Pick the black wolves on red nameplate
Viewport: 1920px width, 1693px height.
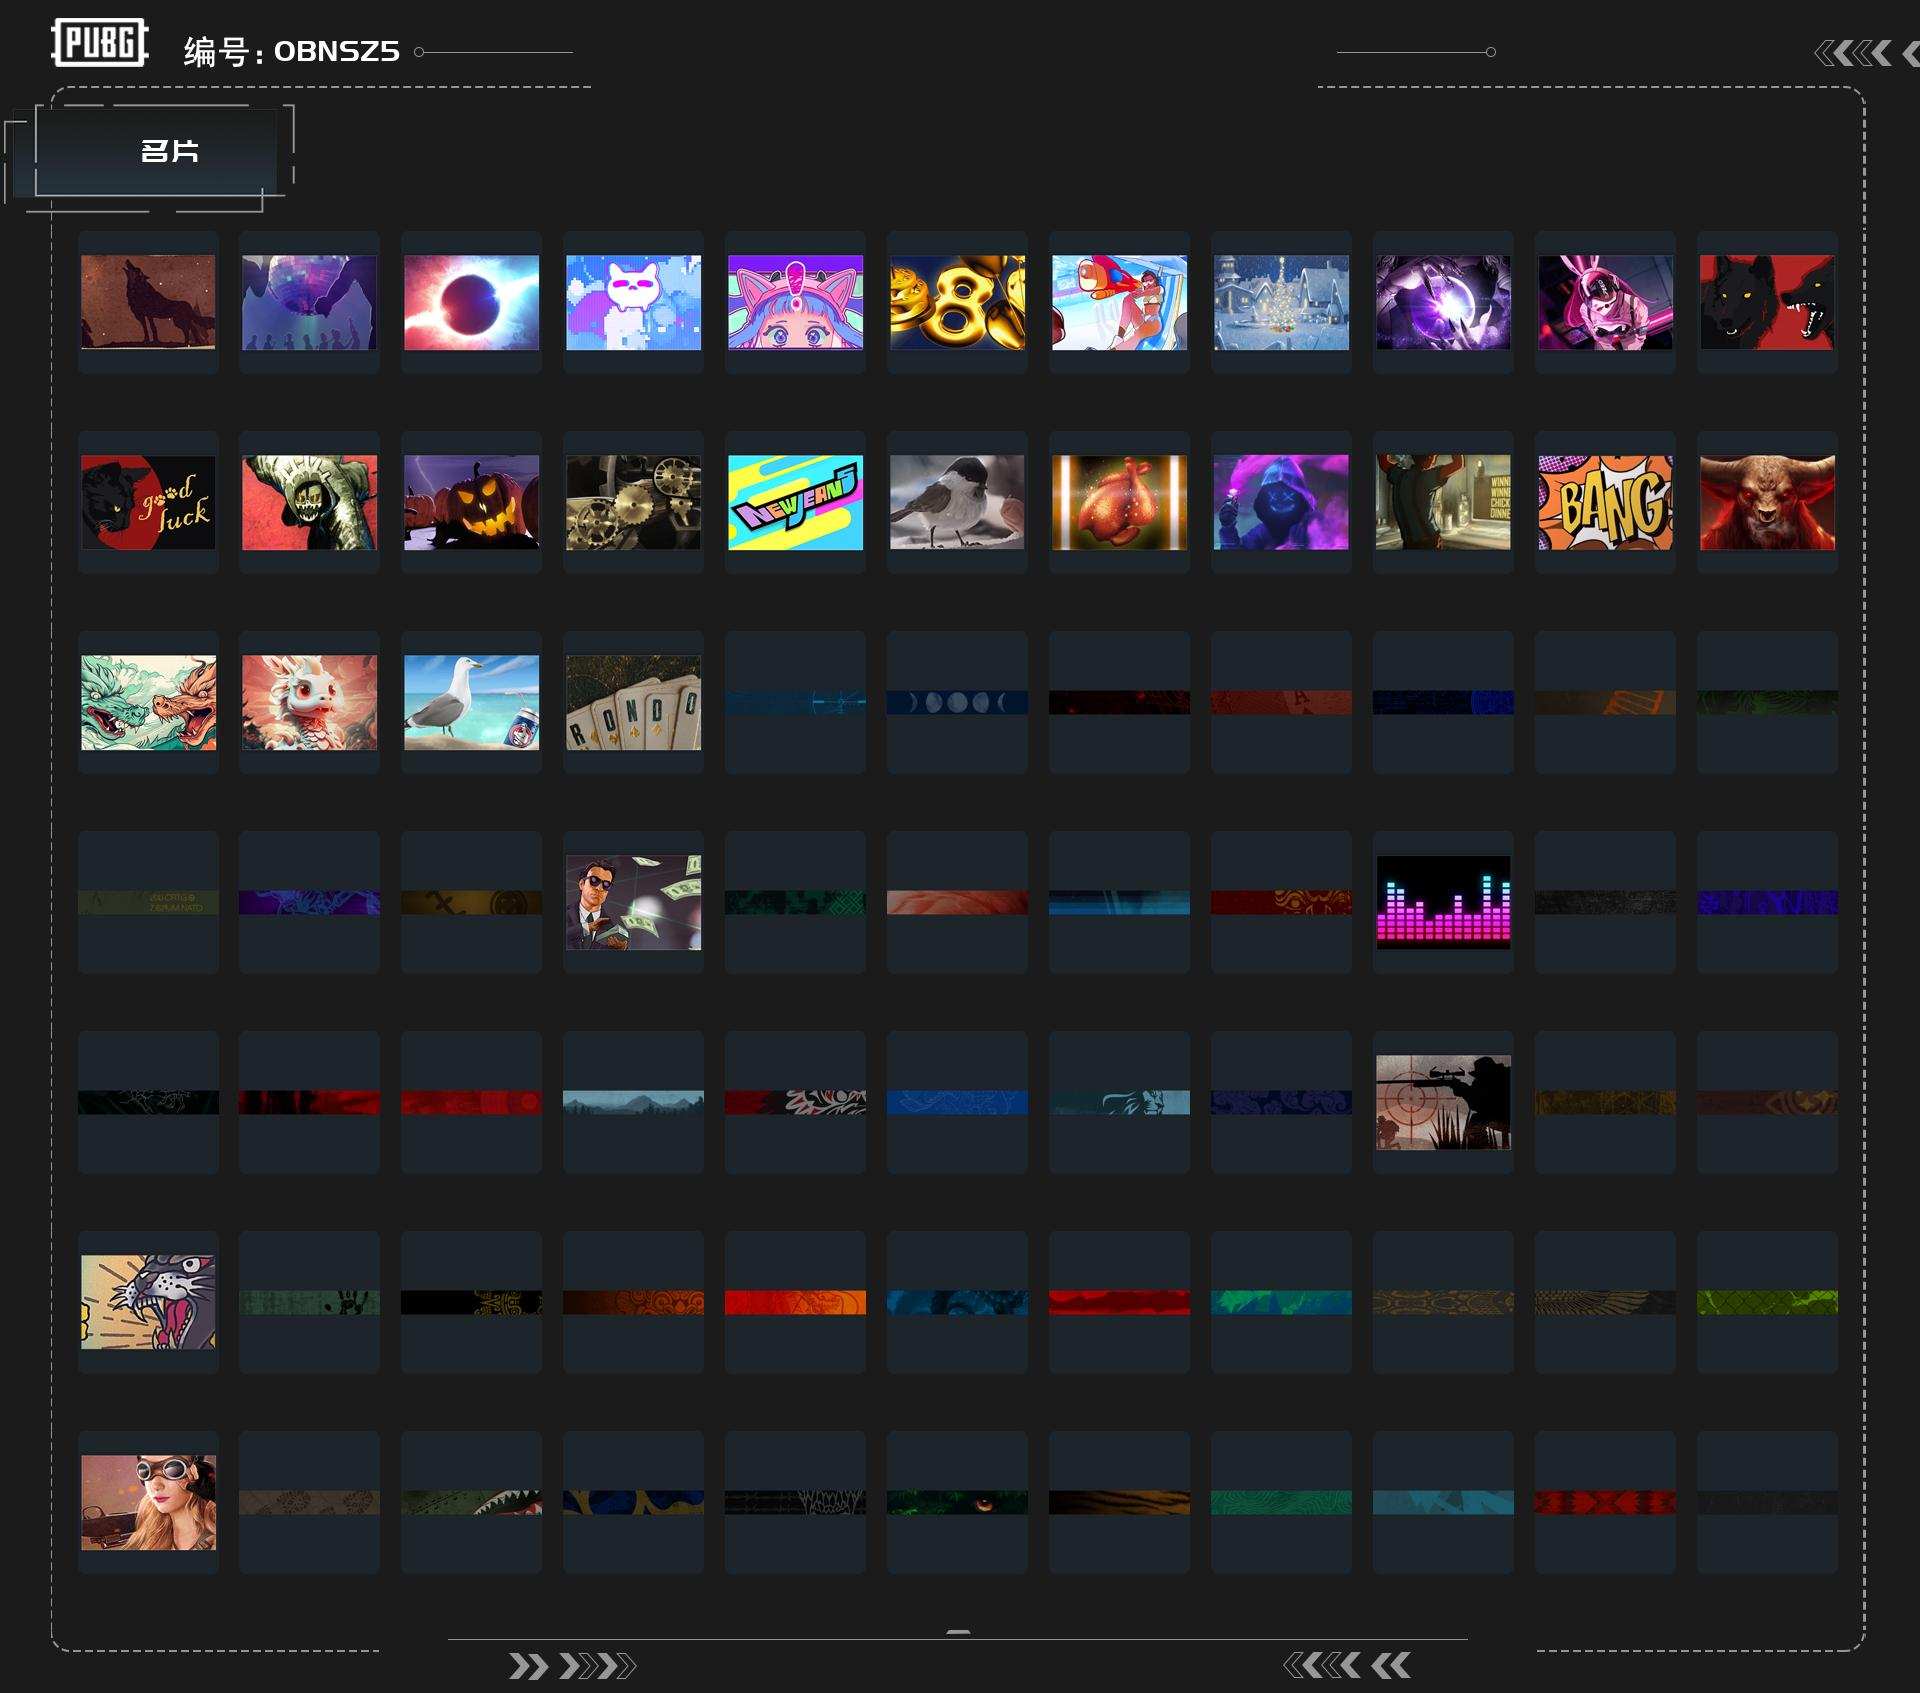click(x=1767, y=302)
